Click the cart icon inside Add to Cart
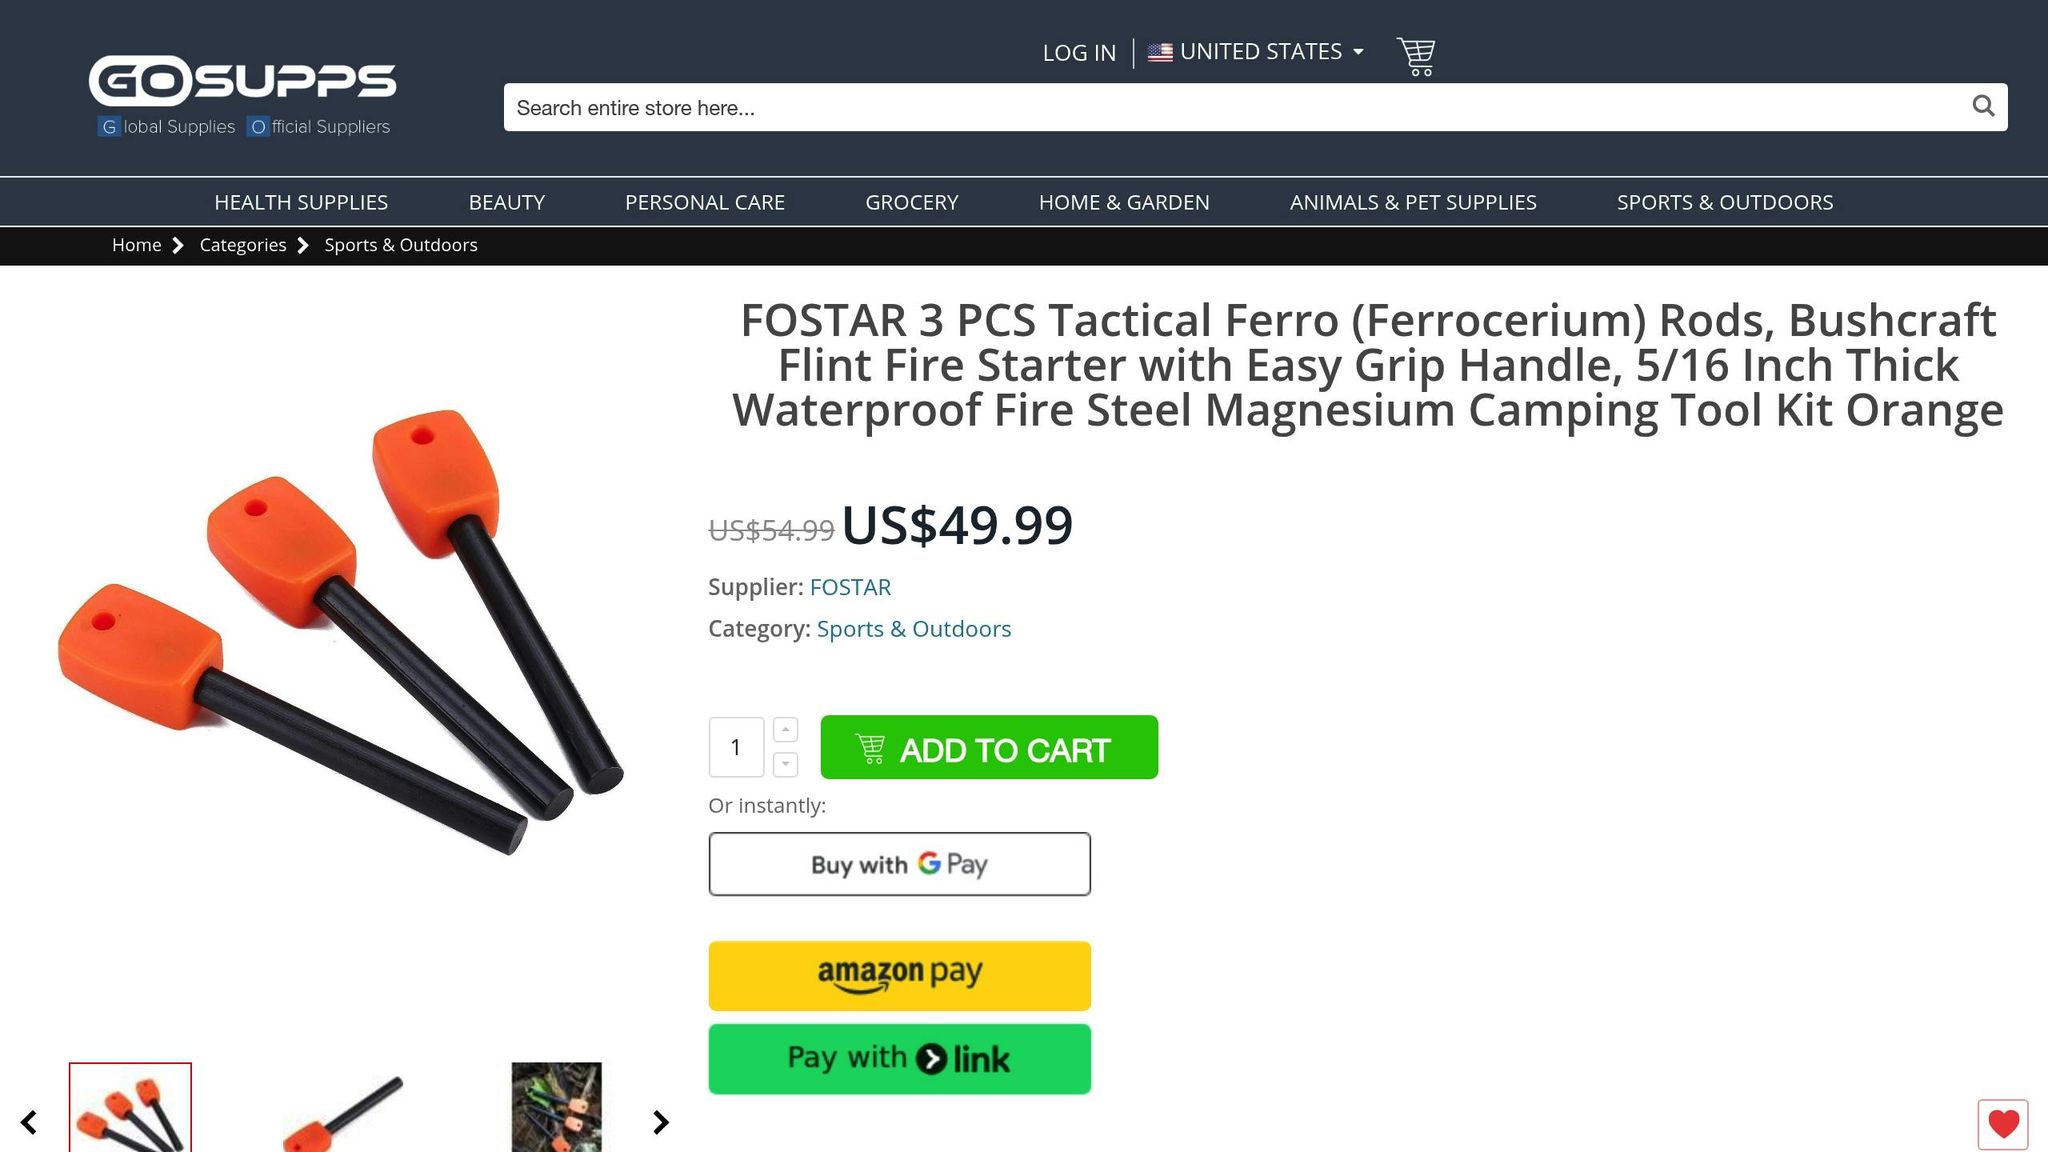The width and height of the screenshot is (2048, 1152). (869, 747)
